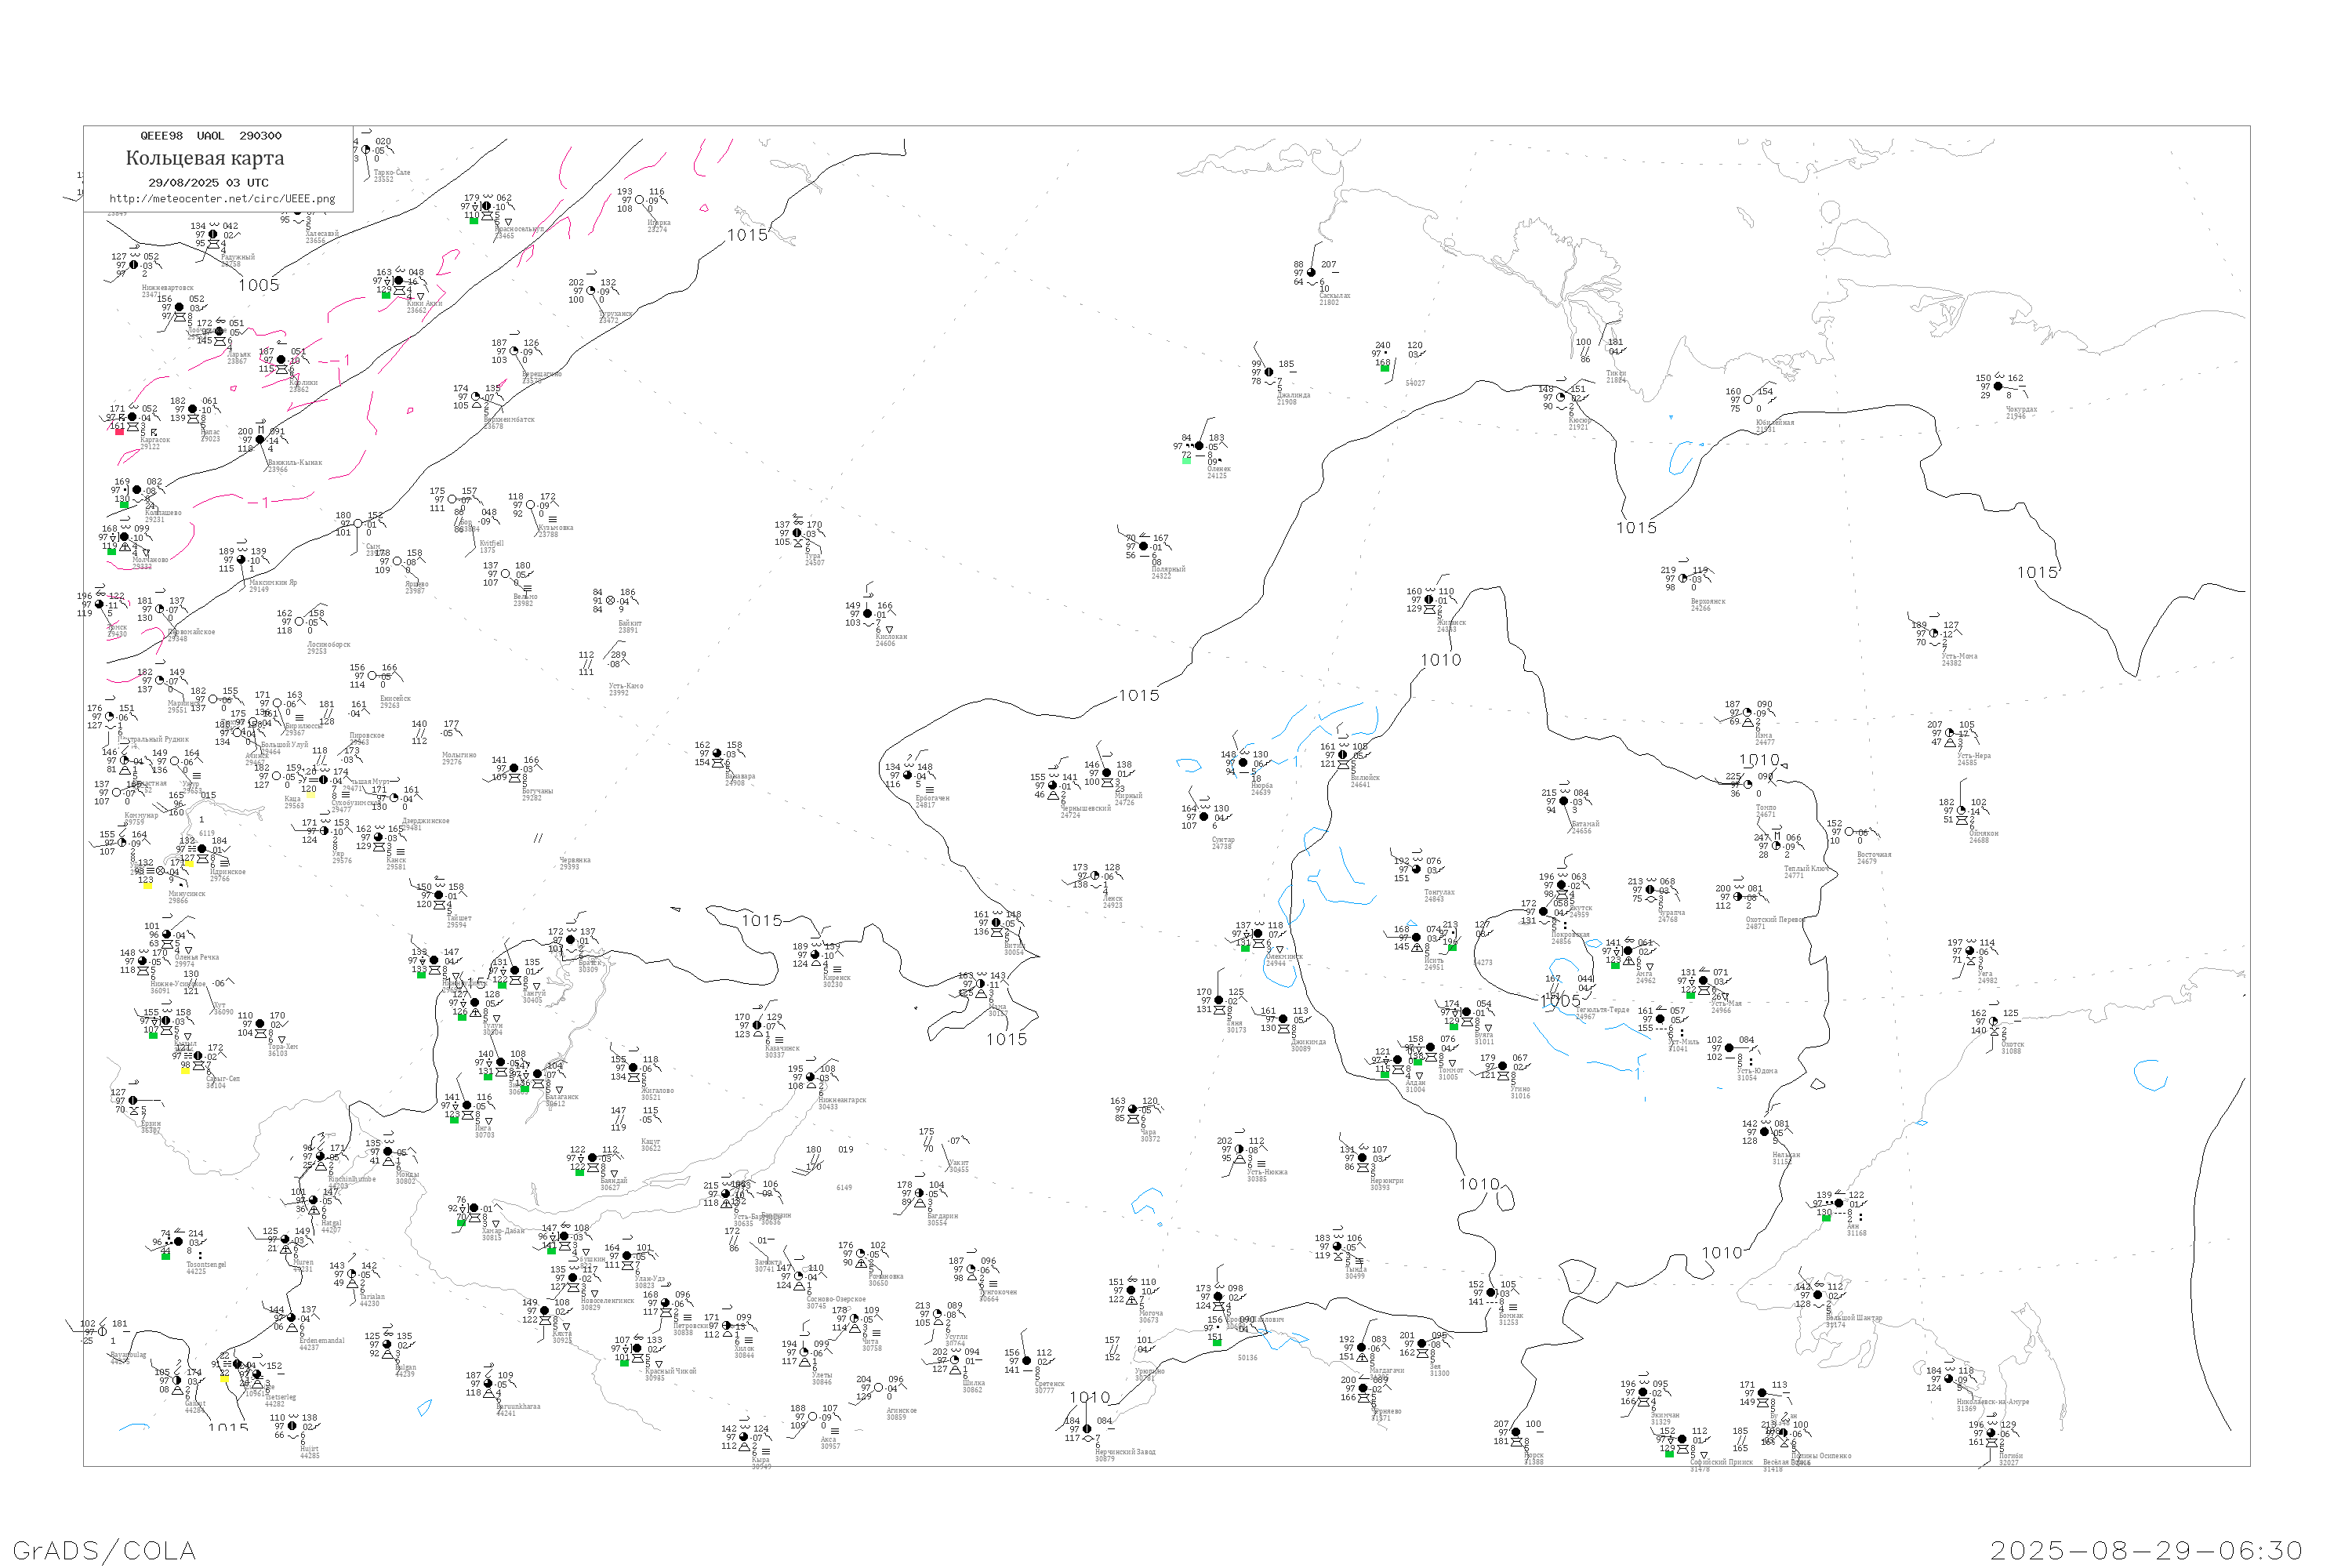
Task: Click the Оймякон station cloud-cover circle
Action: [x=1961, y=811]
